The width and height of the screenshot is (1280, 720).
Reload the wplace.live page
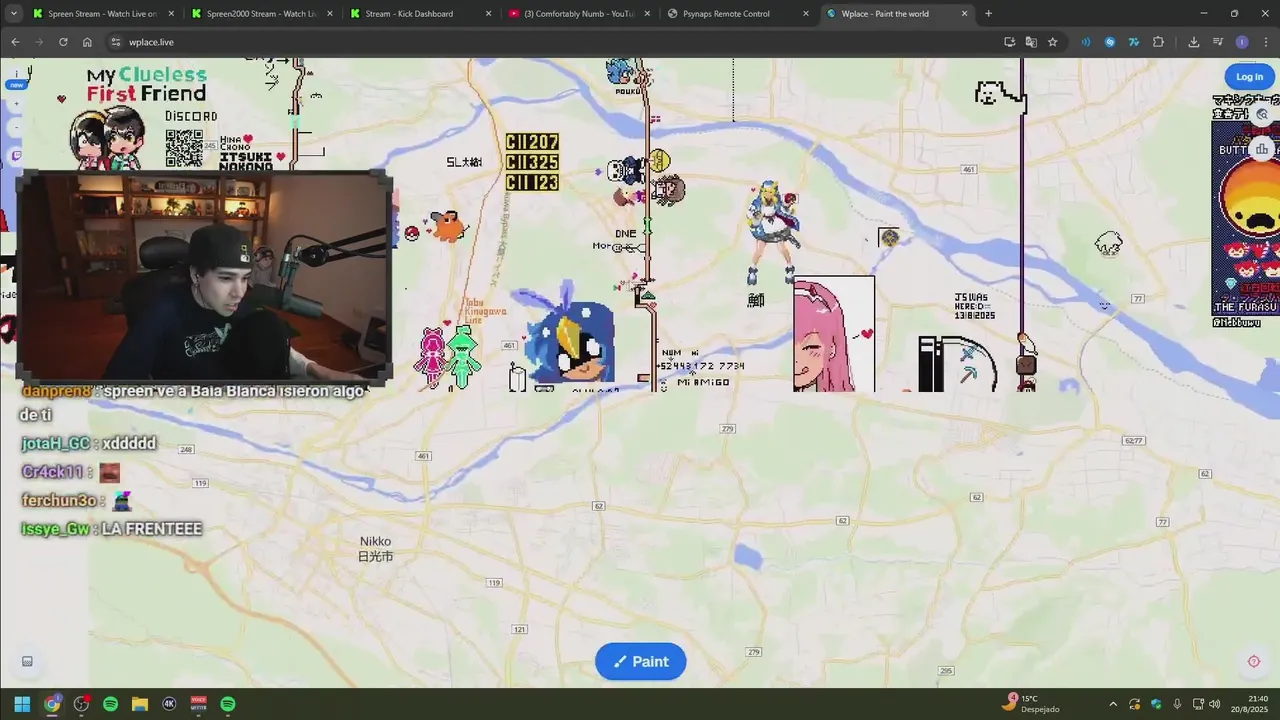[x=63, y=42]
